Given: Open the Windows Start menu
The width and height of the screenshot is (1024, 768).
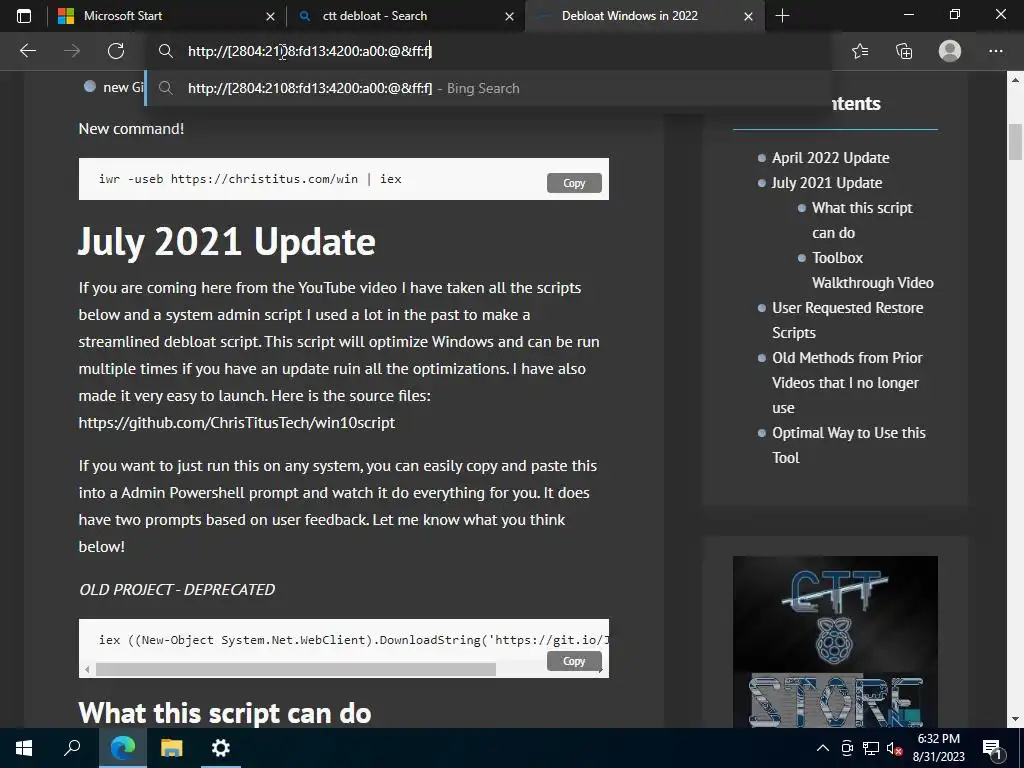Looking at the screenshot, I should tap(24, 748).
